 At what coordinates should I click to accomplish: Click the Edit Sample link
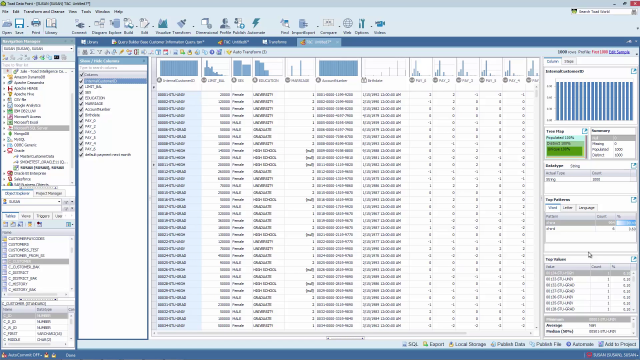(x=619, y=52)
